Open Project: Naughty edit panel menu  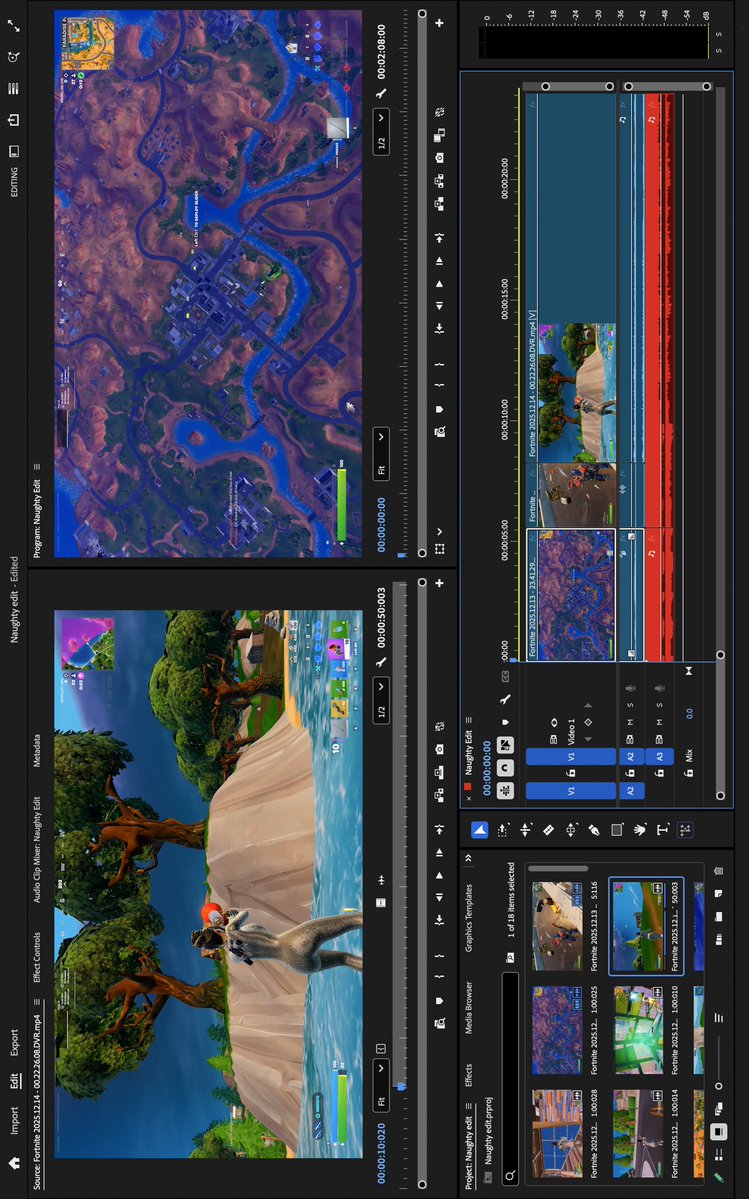(x=469, y=1106)
